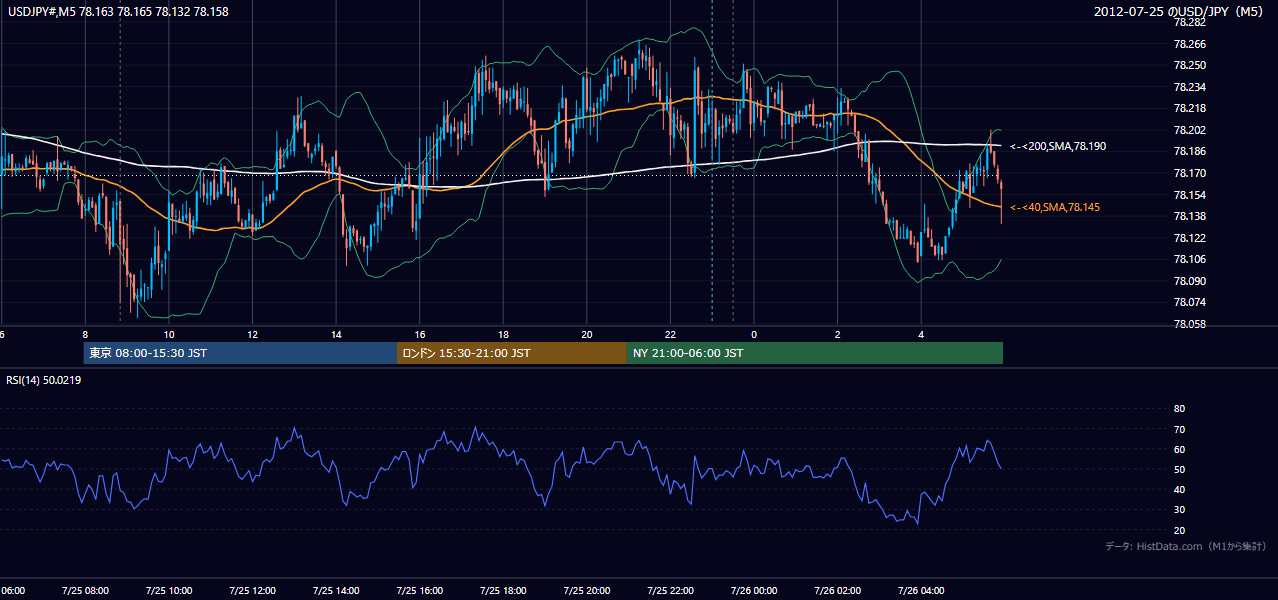Click hour label 2 under price chart
1278x600 pixels.
(838, 335)
